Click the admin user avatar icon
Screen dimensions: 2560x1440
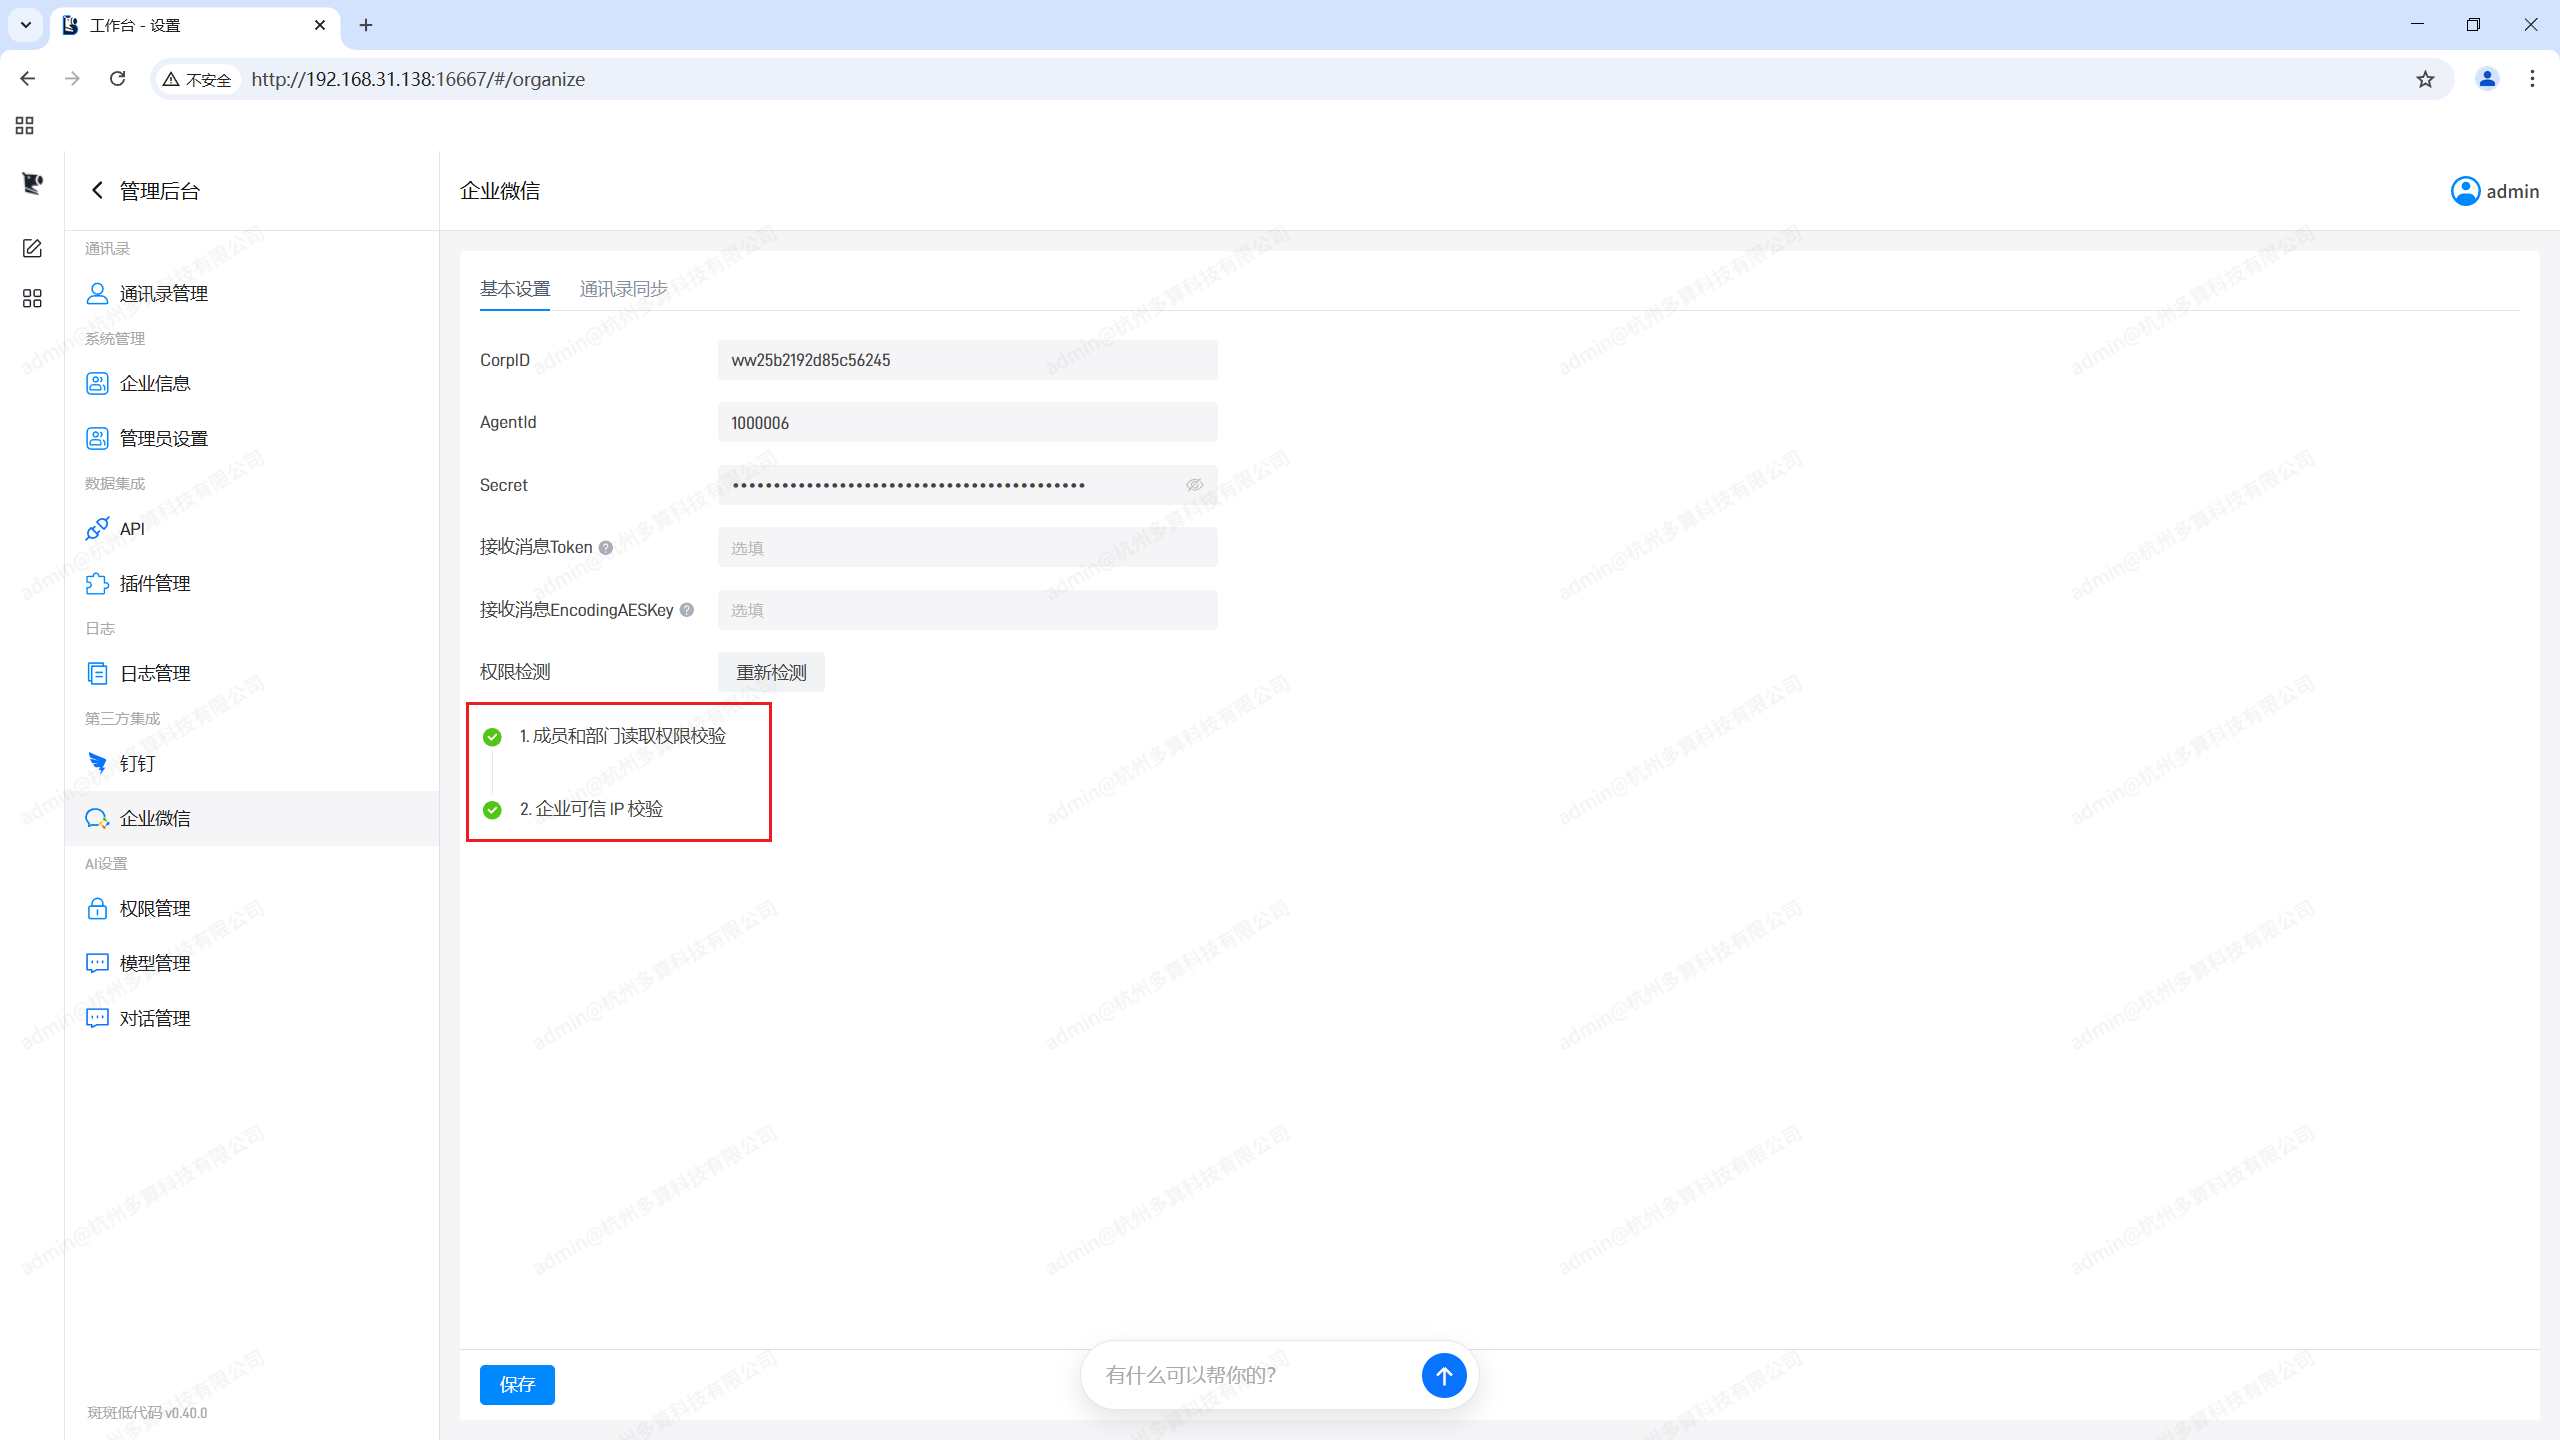pos(2465,191)
